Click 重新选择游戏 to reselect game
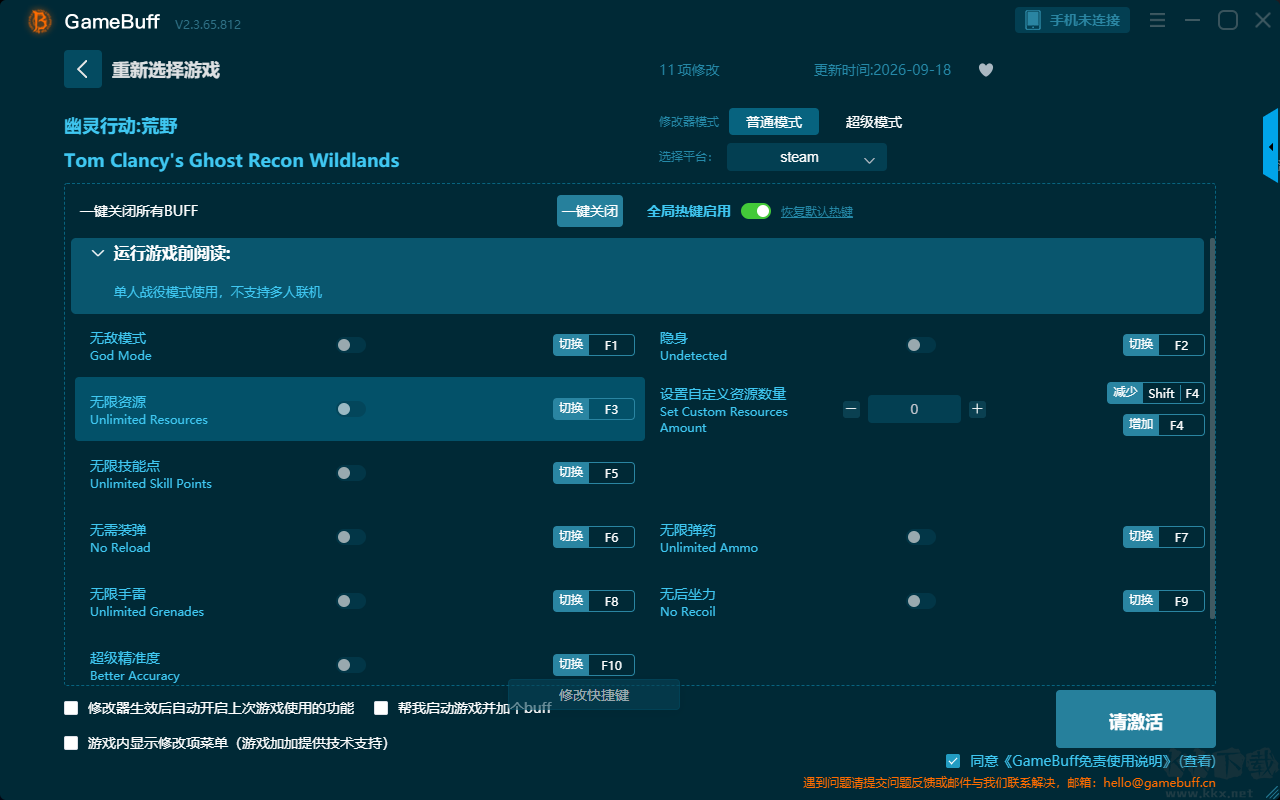The width and height of the screenshot is (1280, 800). pos(165,70)
